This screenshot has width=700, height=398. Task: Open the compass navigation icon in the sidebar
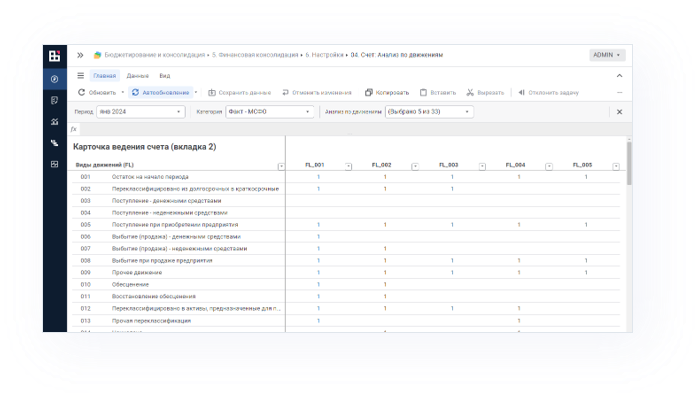tap(54, 79)
